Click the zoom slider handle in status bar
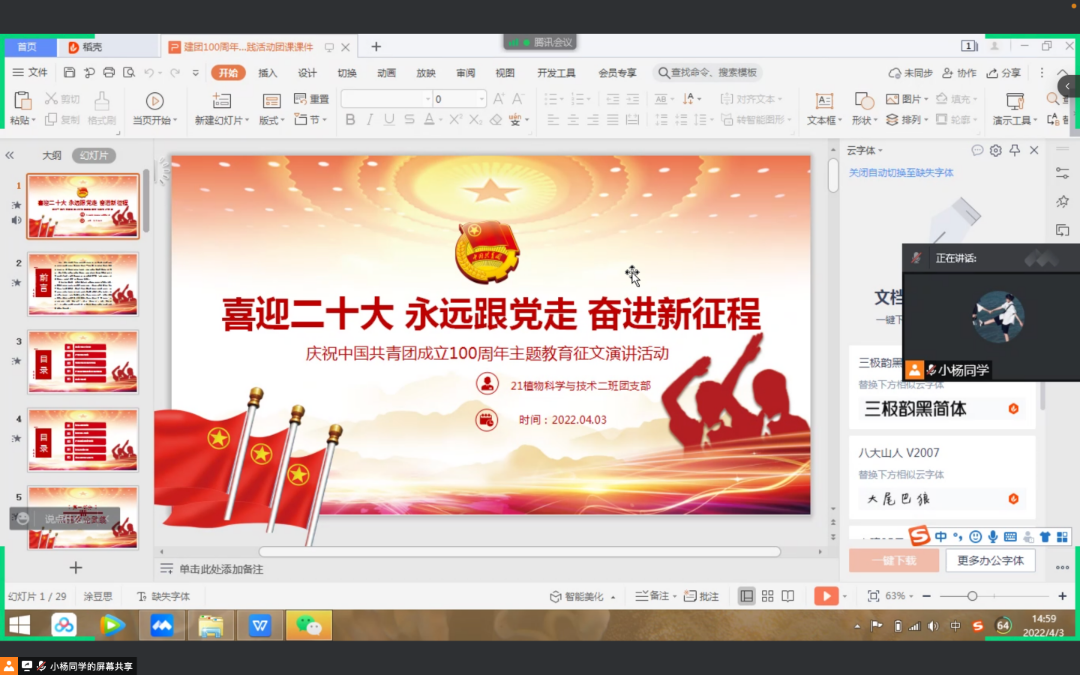 click(x=972, y=596)
